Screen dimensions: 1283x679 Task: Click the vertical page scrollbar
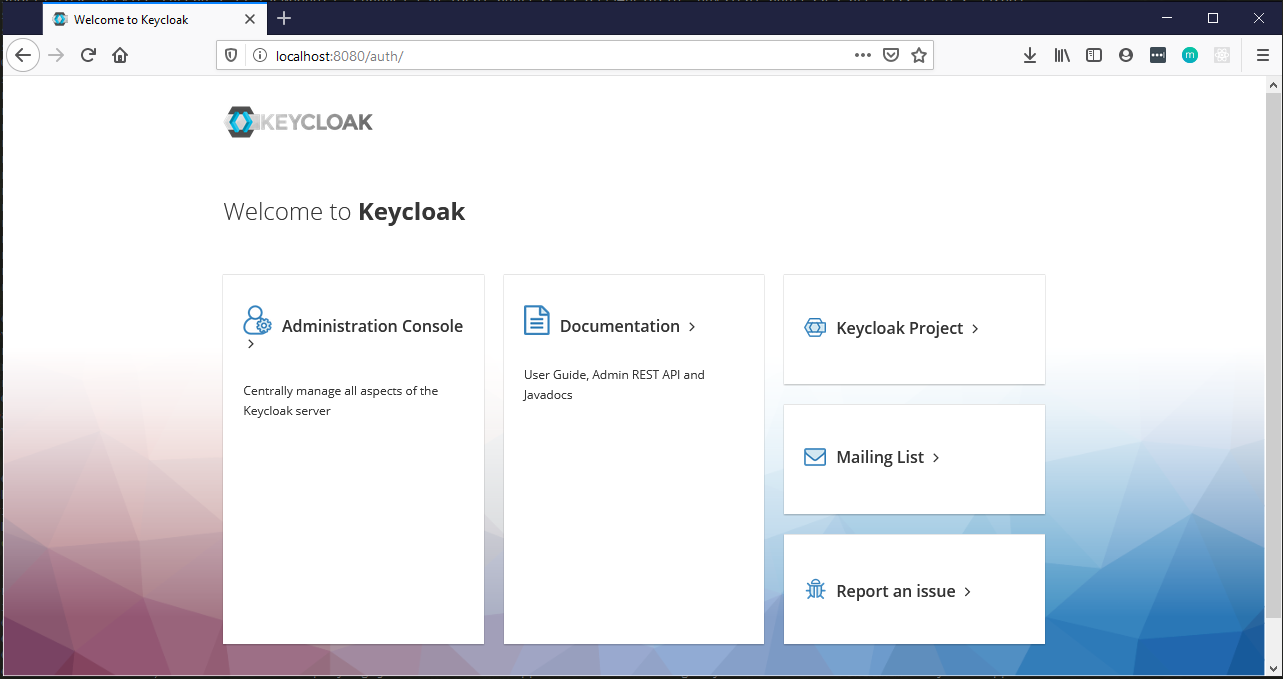click(x=1273, y=350)
